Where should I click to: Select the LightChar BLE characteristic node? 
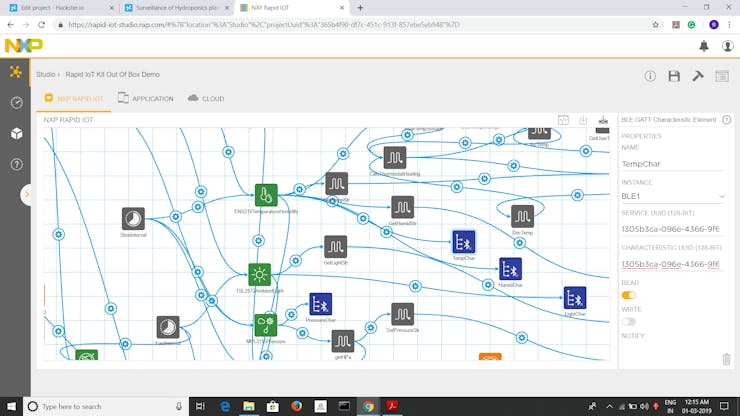tap(575, 298)
